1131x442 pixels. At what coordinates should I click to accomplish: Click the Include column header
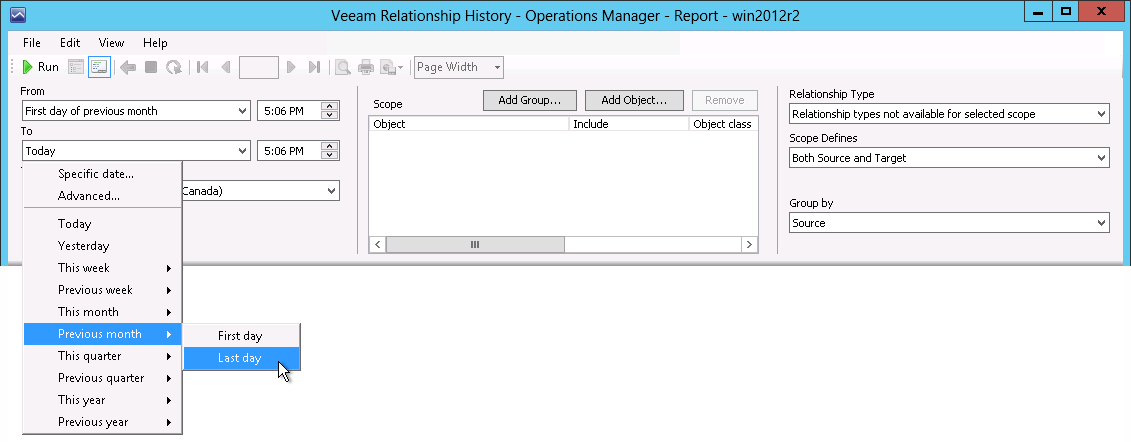tap(629, 124)
